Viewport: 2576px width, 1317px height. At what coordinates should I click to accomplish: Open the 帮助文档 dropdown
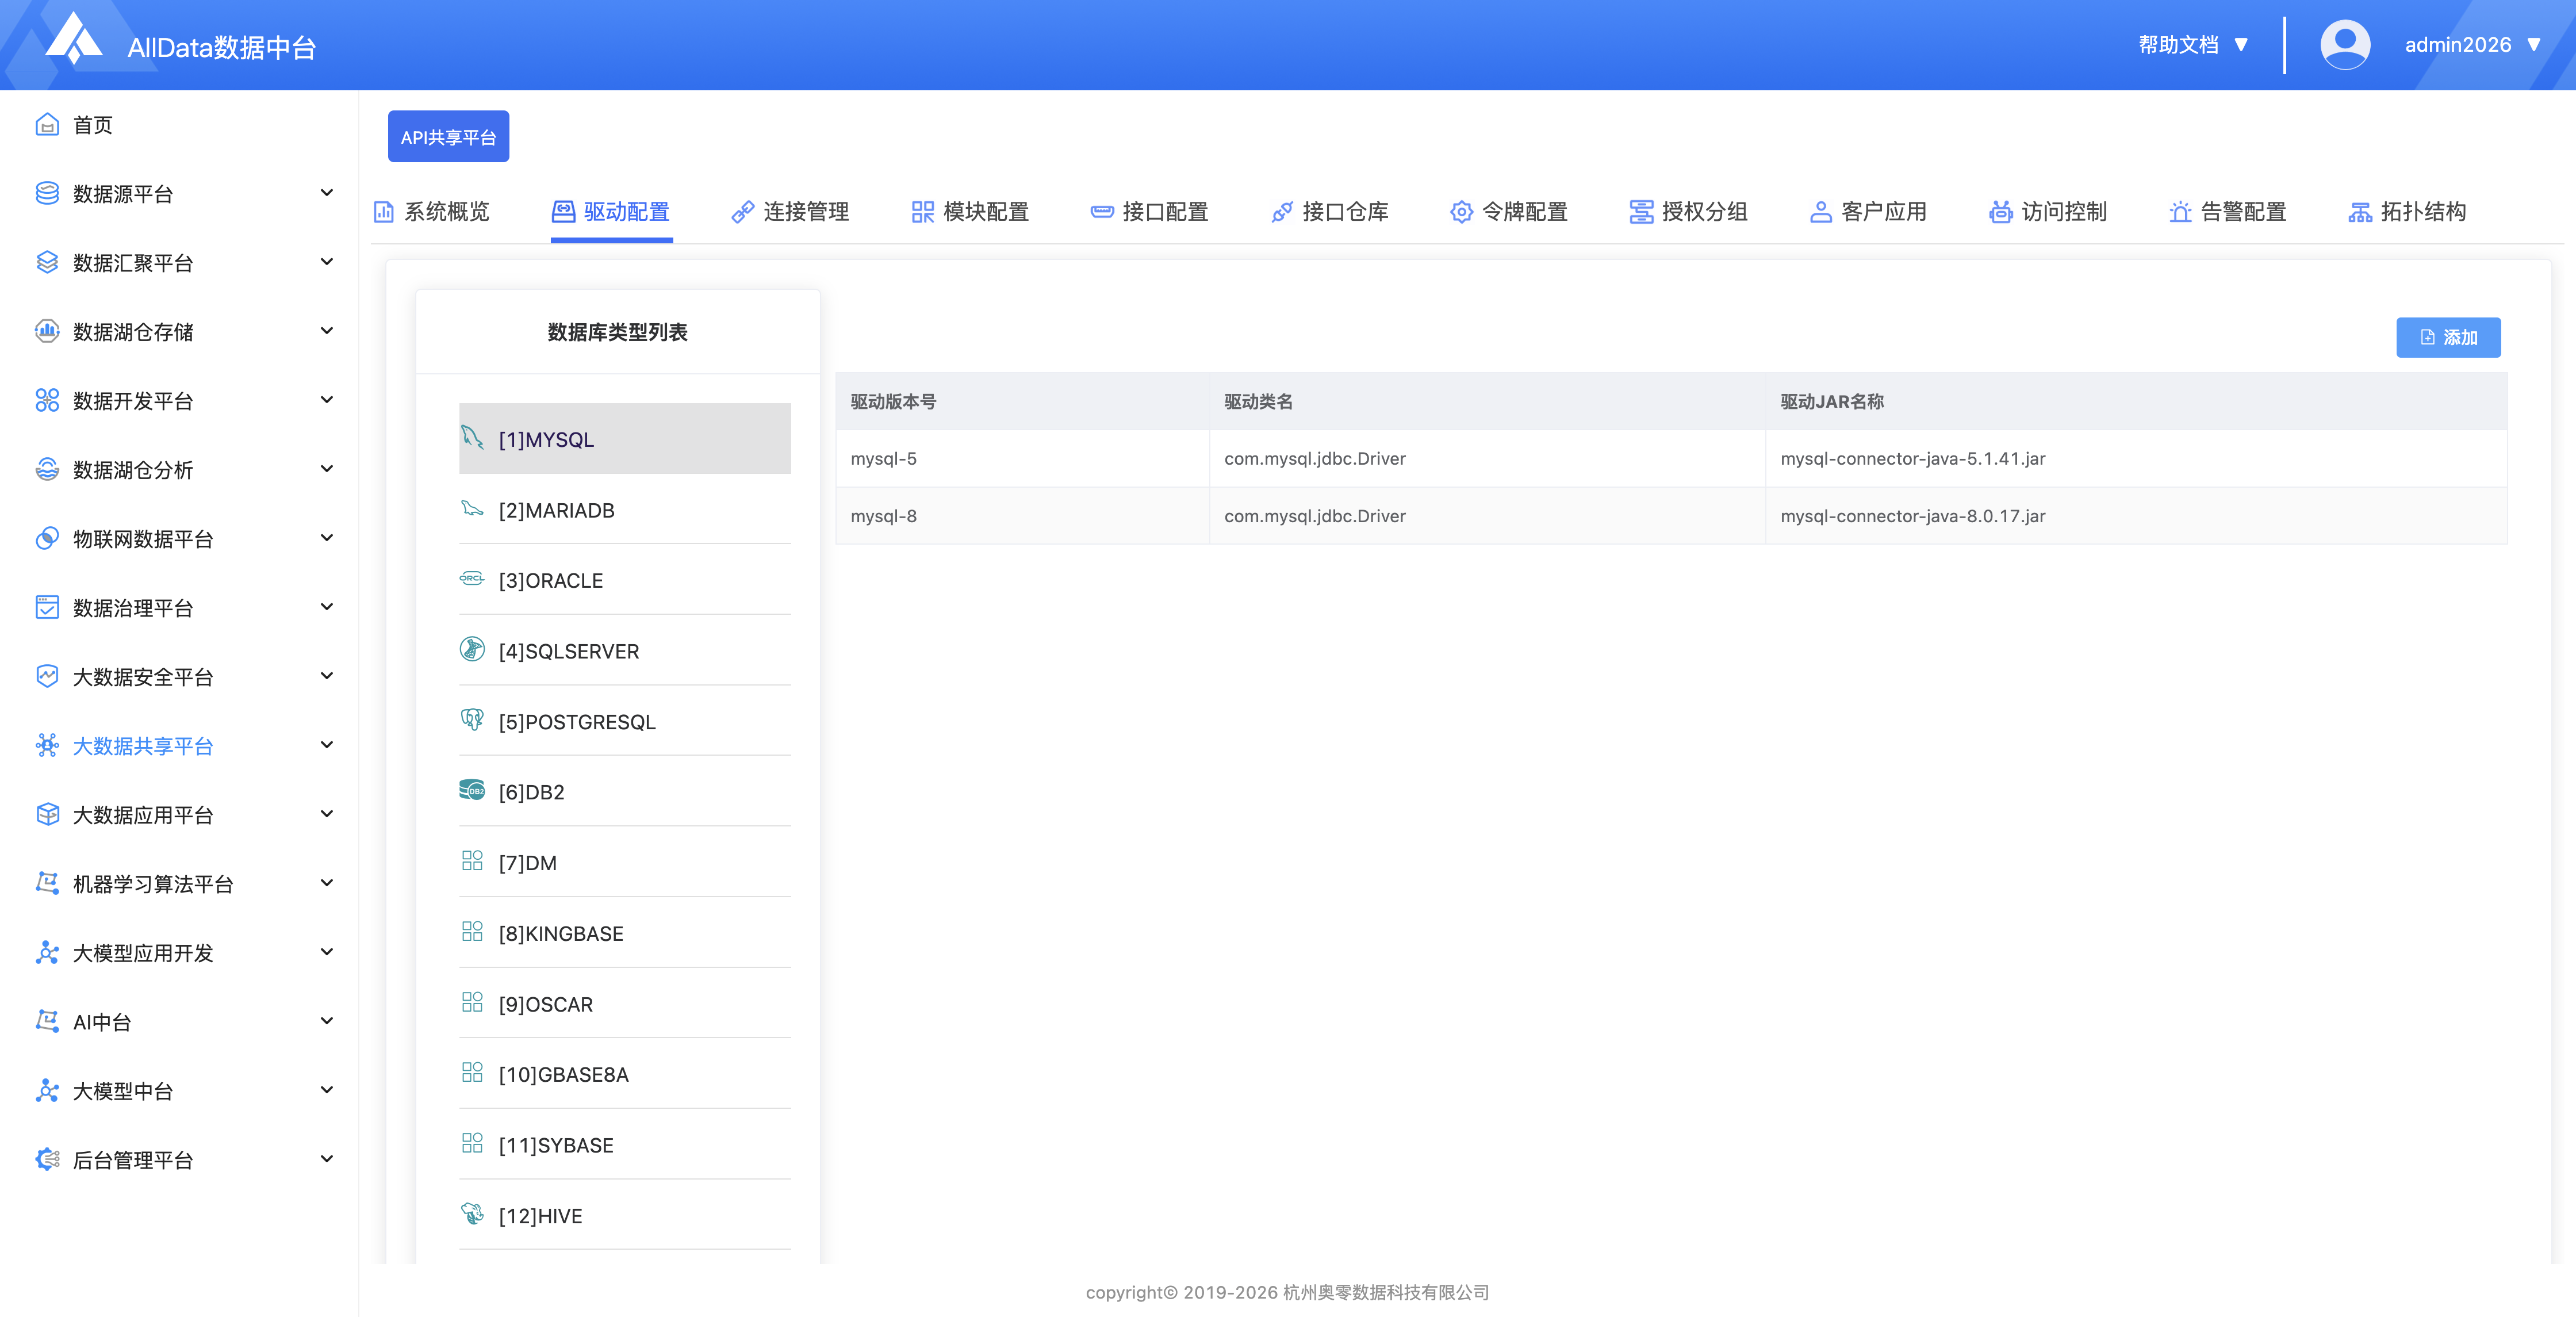pos(2194,45)
